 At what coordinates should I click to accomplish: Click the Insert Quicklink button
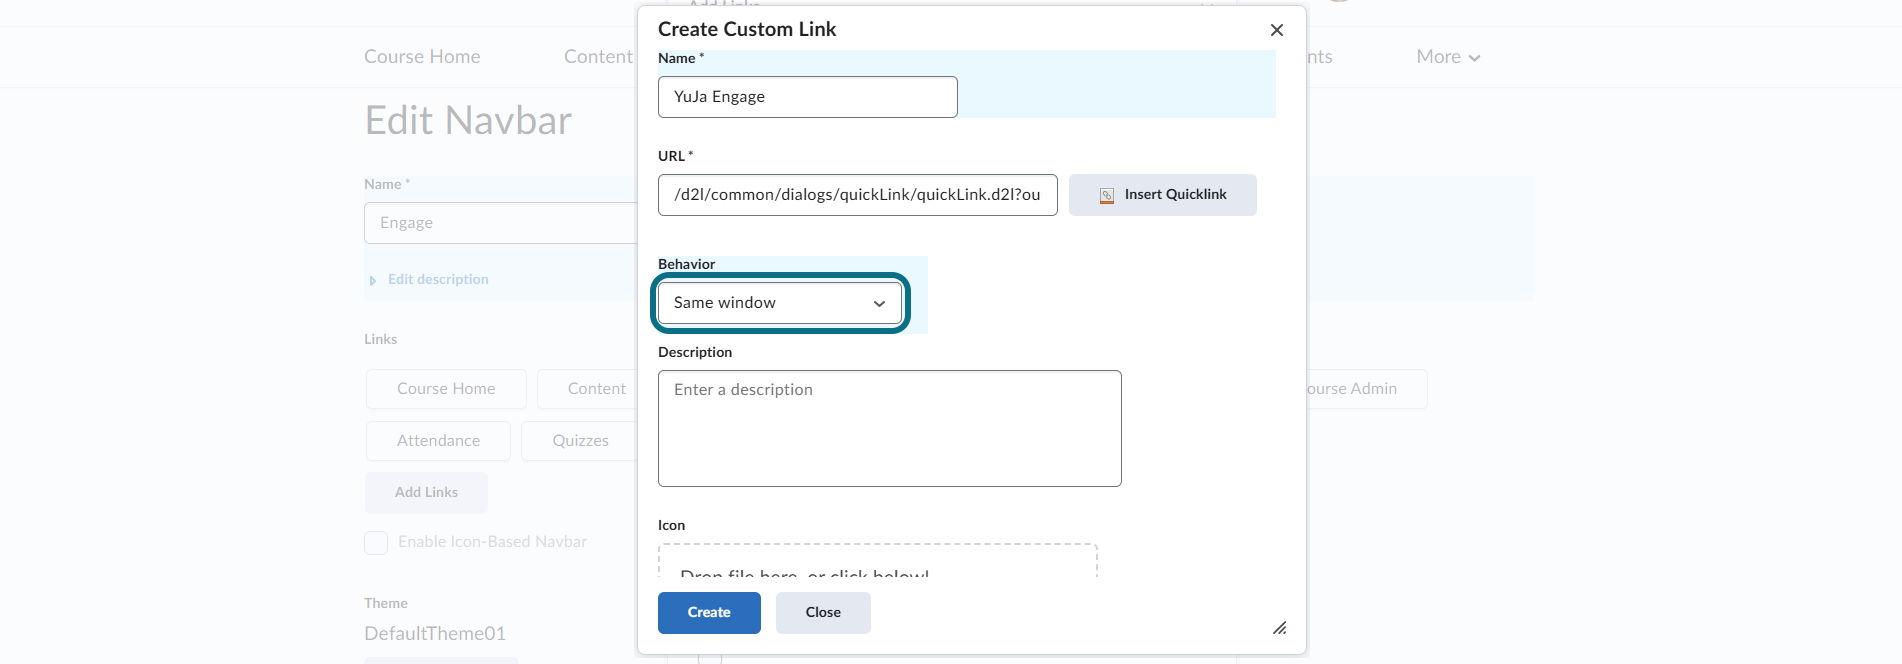click(1162, 195)
